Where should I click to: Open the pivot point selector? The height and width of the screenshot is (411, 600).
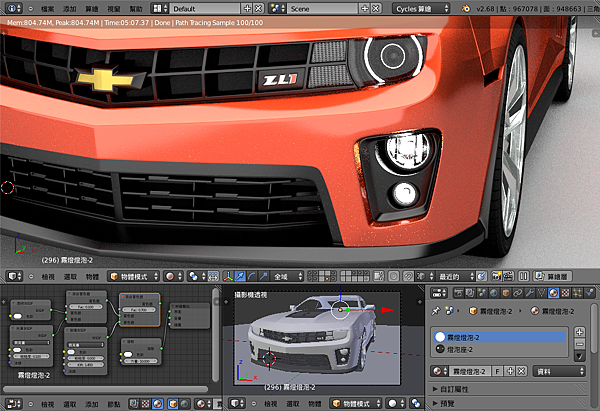(197, 276)
